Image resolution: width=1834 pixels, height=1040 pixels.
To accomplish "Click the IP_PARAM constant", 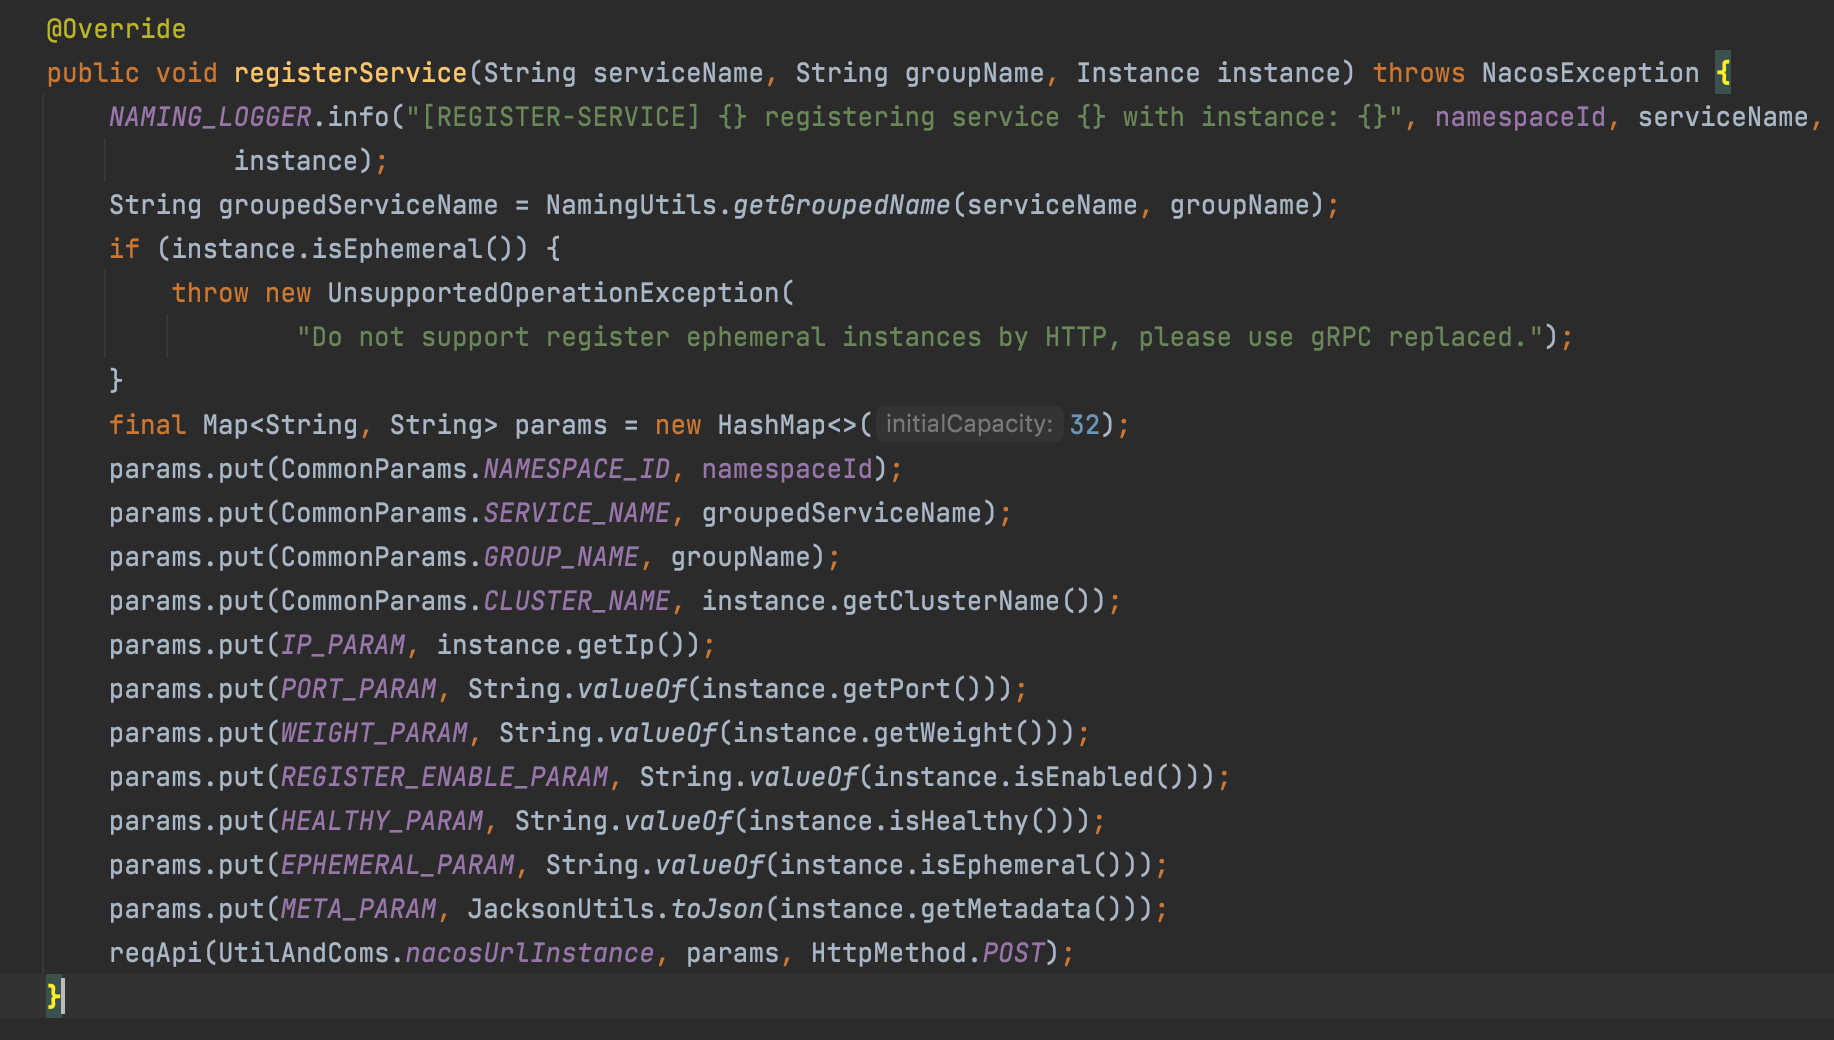I will (x=343, y=645).
